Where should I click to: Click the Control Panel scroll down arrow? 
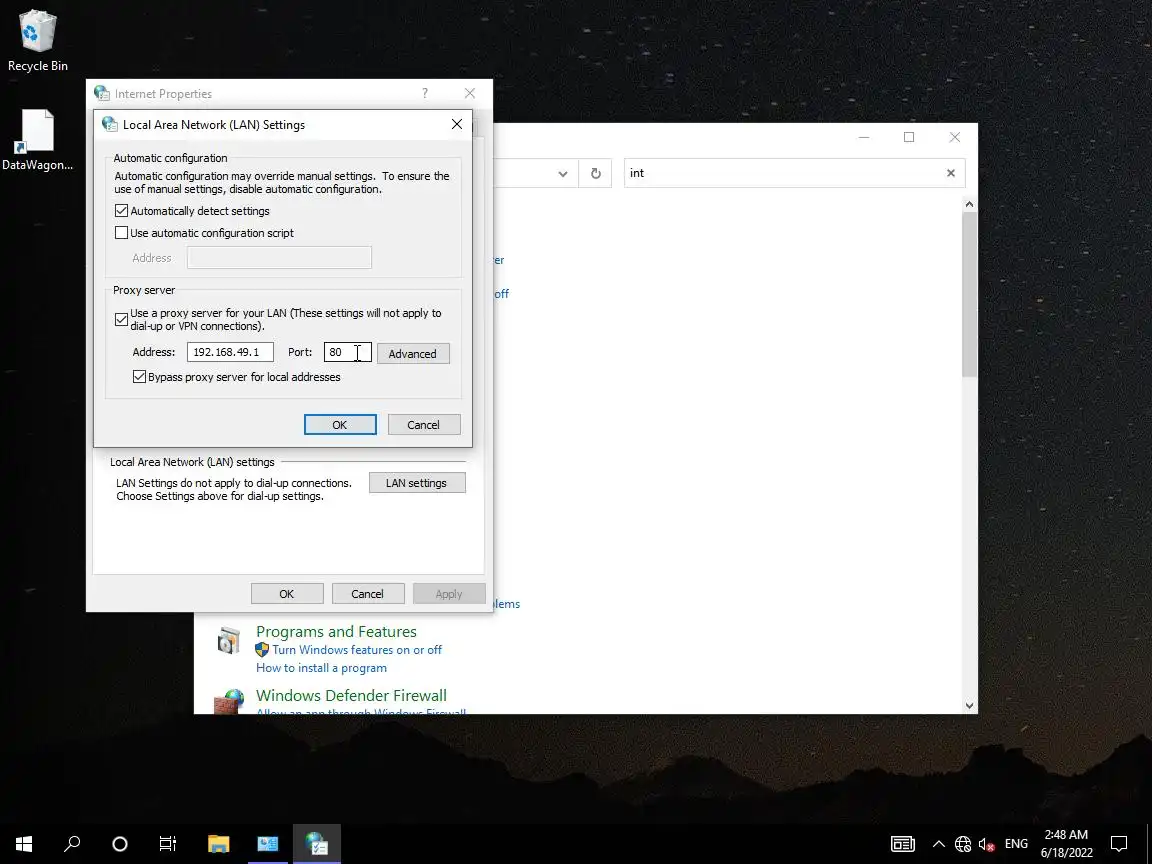pyautogui.click(x=969, y=705)
